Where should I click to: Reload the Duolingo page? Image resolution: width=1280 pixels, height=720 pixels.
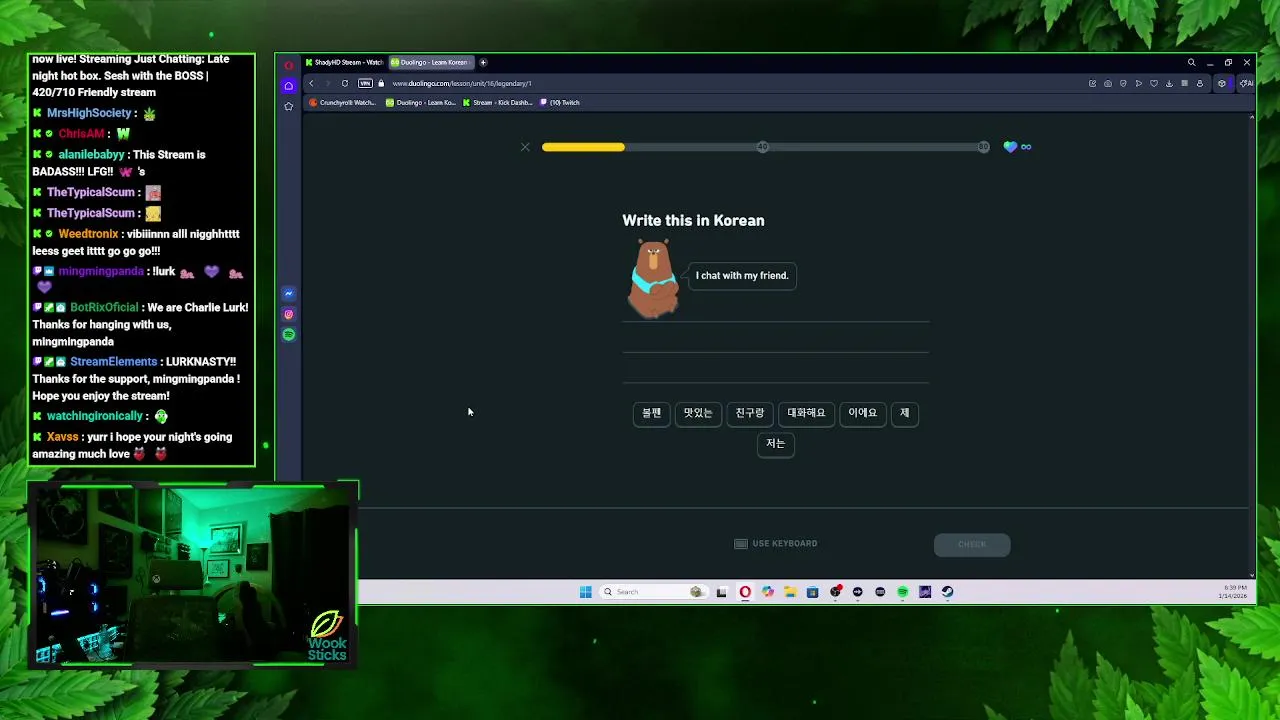tap(345, 83)
